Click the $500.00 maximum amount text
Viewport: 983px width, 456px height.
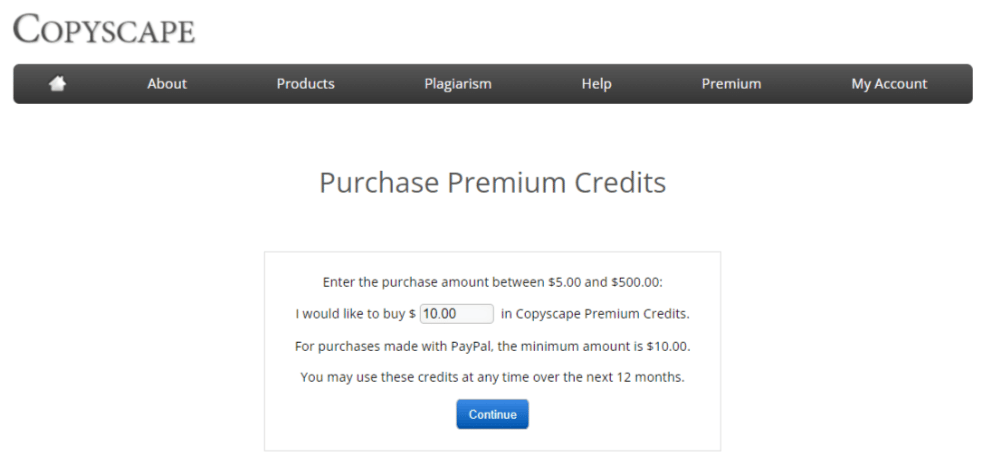click(636, 282)
